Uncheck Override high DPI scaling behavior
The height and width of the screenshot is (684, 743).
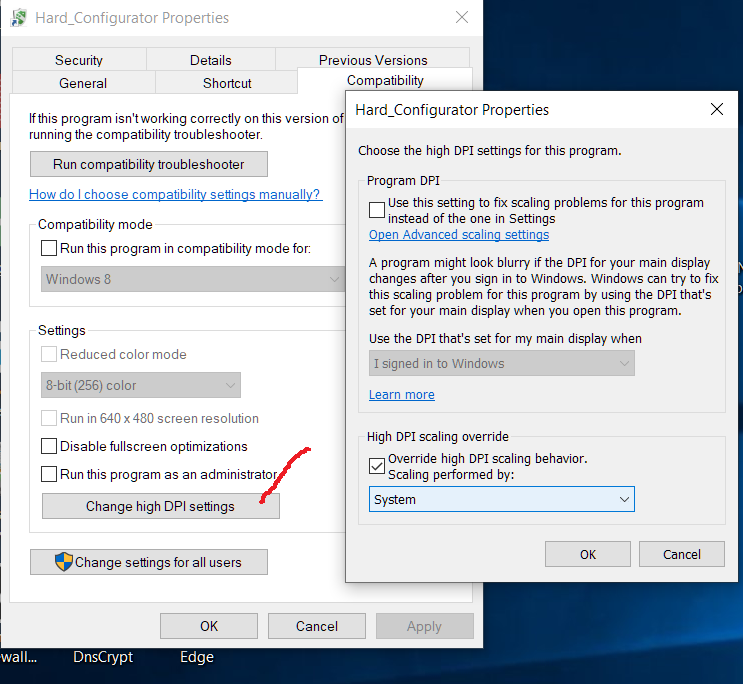377,466
